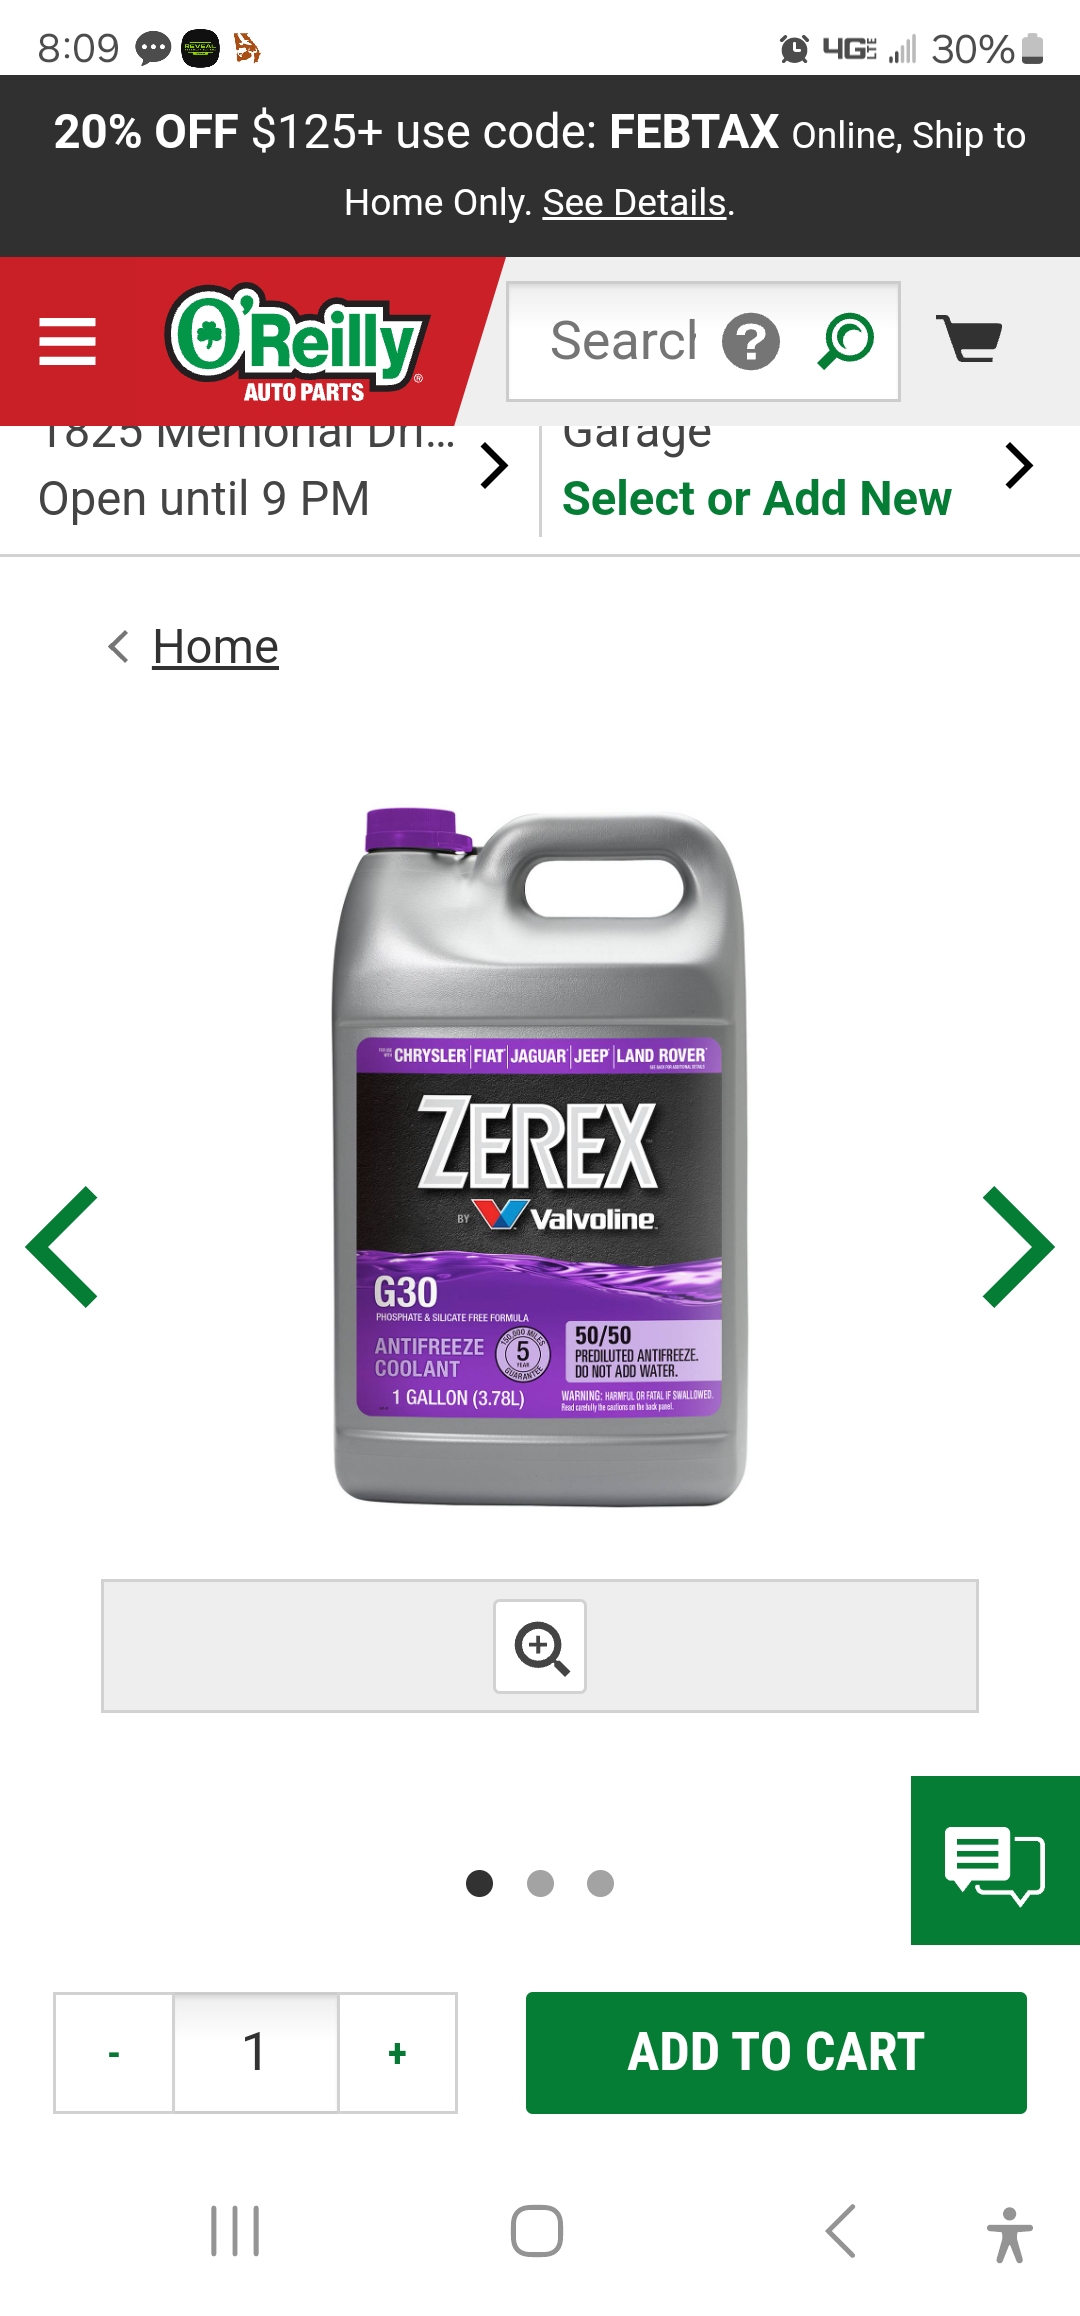The height and width of the screenshot is (2316, 1080).
Task: Show next product image
Action: 1018,1247
